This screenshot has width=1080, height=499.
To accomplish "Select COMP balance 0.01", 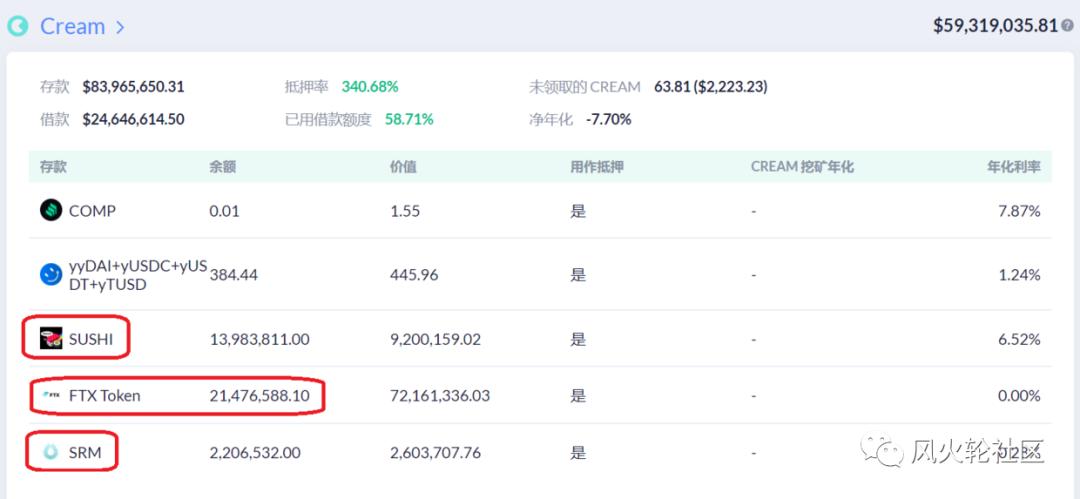I will [x=225, y=211].
